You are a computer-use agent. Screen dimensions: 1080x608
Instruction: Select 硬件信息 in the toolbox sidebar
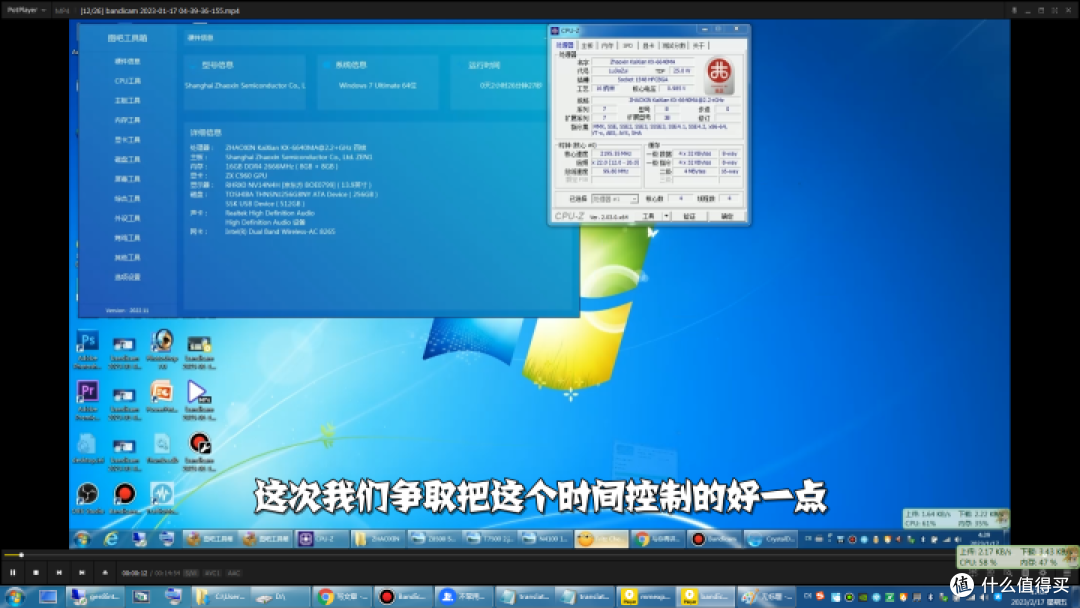point(127,61)
